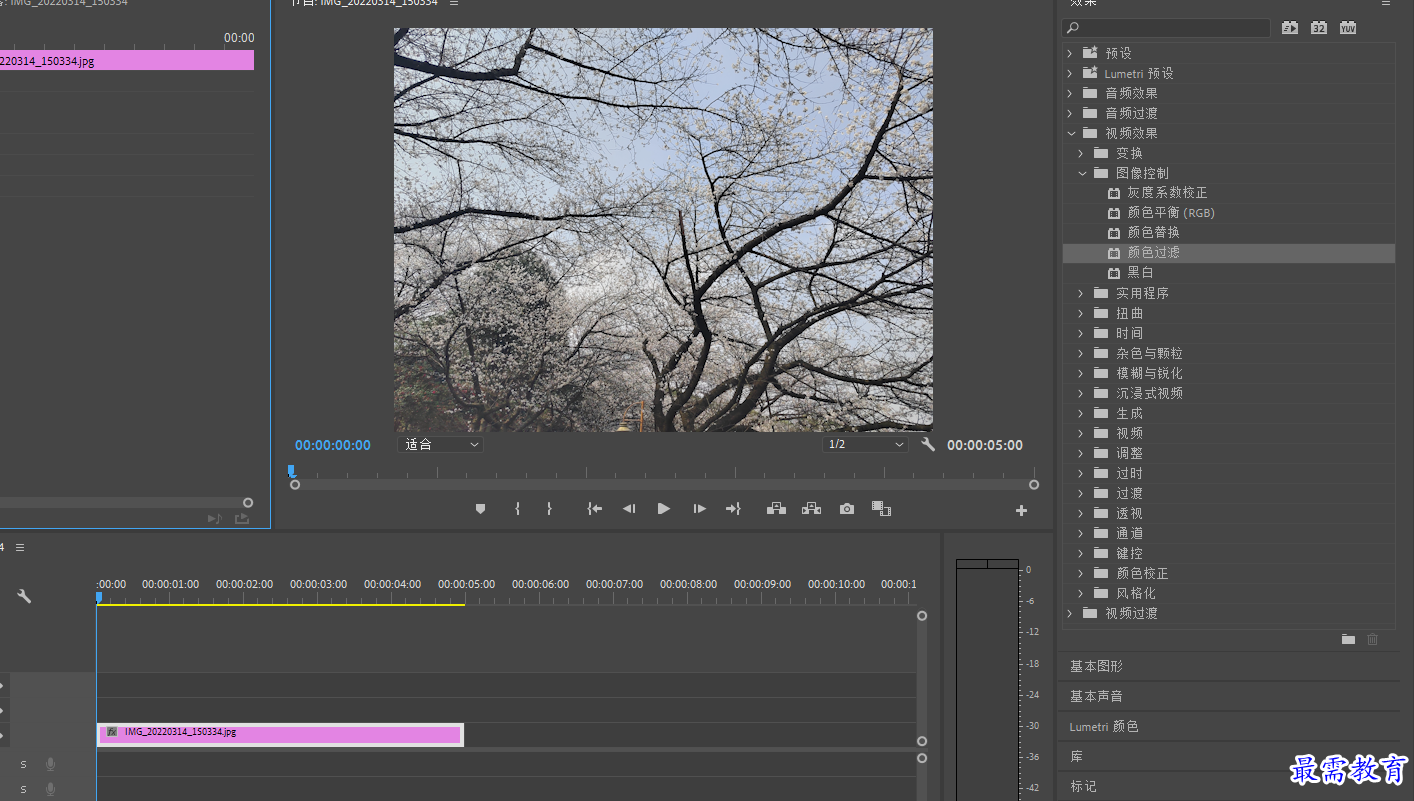Select the pink IMG_20220314_150334.jpg timeline clip
This screenshot has width=1414, height=801.
280,735
